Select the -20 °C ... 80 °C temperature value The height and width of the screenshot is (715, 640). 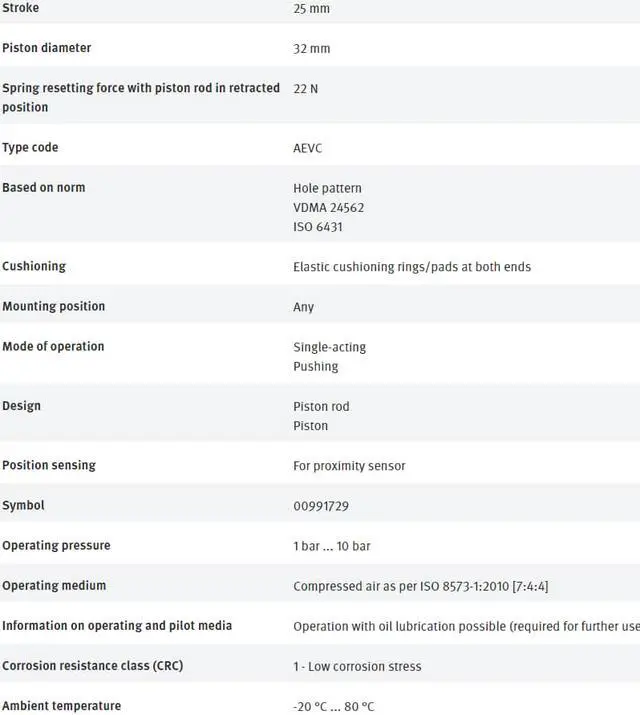pos(334,706)
